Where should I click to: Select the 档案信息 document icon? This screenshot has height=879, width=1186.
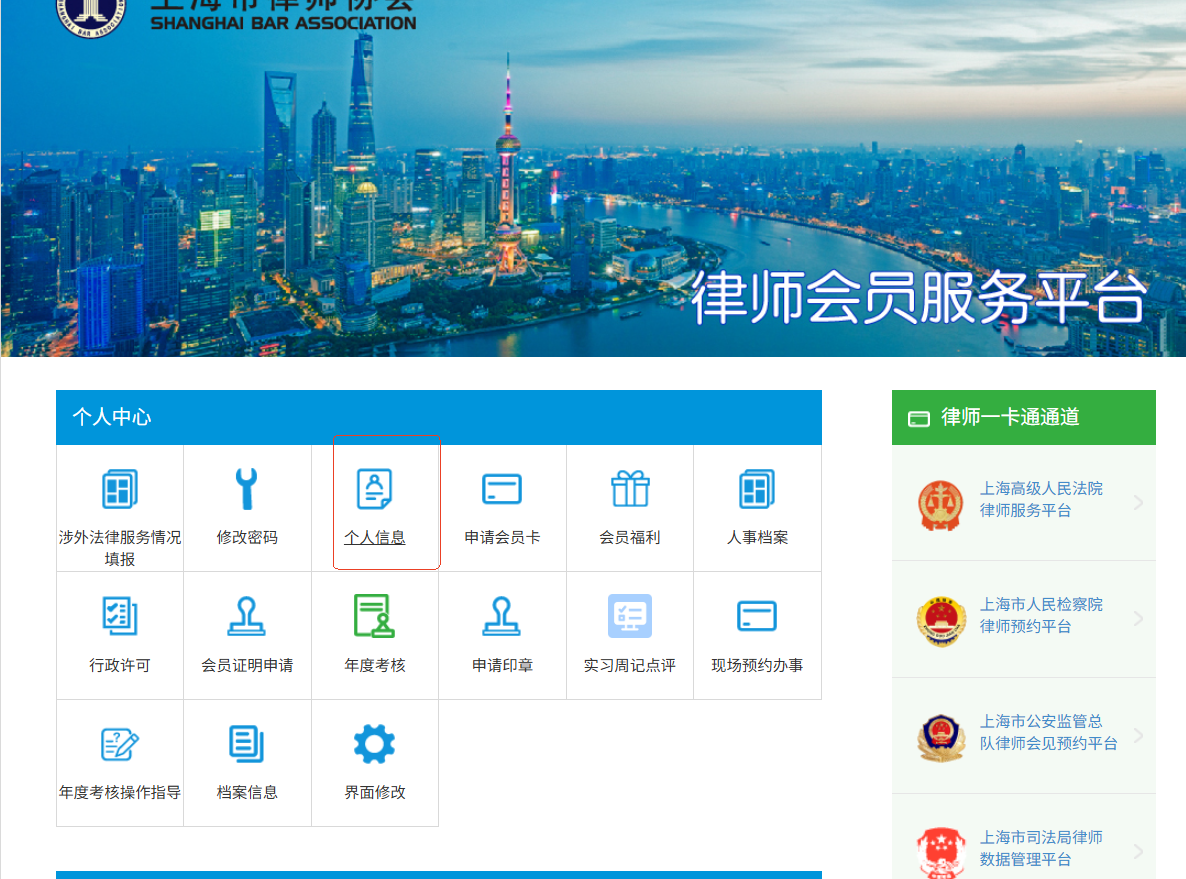click(x=247, y=744)
